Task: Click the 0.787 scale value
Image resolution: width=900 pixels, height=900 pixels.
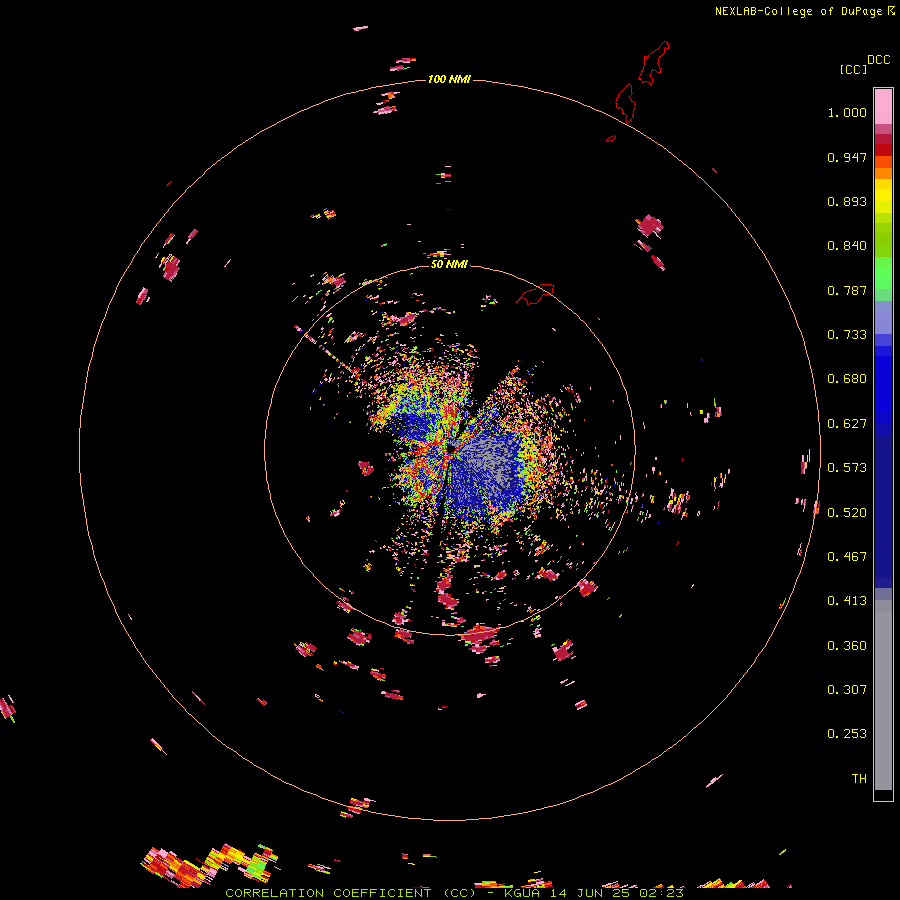Action: point(847,290)
